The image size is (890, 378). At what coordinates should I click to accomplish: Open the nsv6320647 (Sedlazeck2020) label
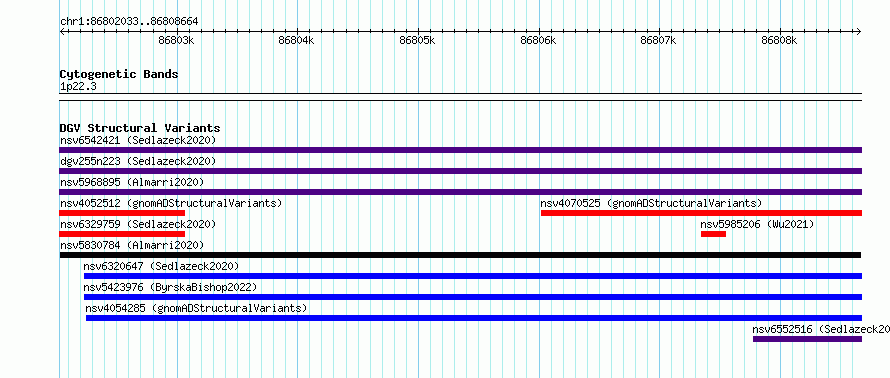161,266
